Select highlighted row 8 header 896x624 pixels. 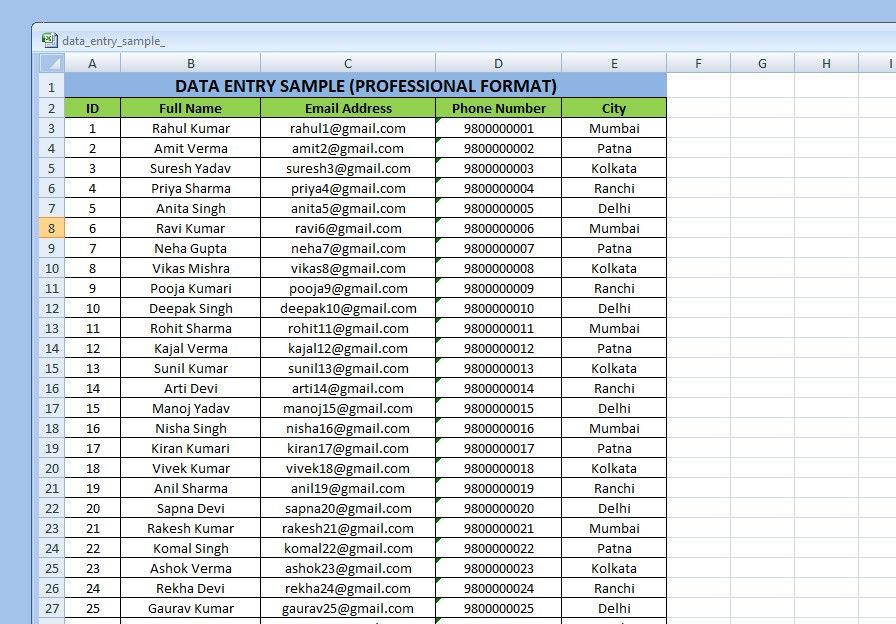click(52, 228)
